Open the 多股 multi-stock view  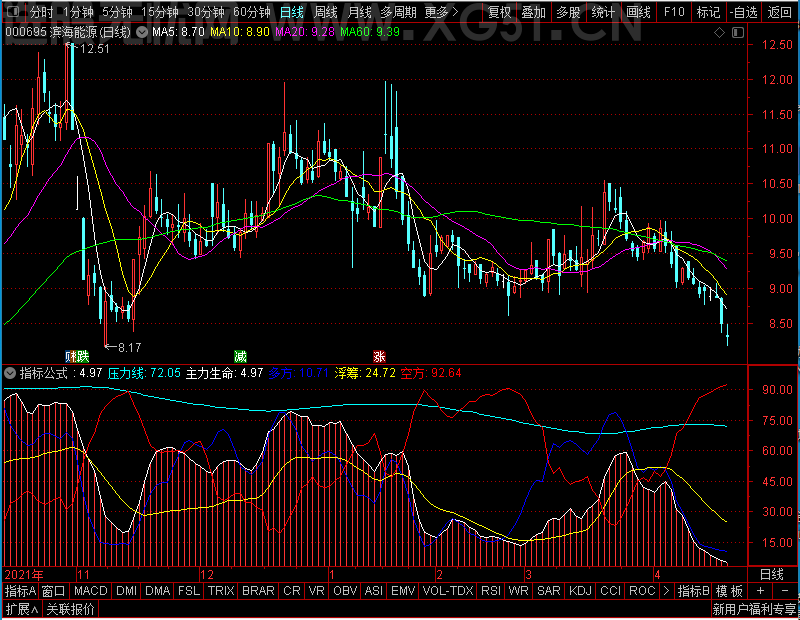pos(568,12)
